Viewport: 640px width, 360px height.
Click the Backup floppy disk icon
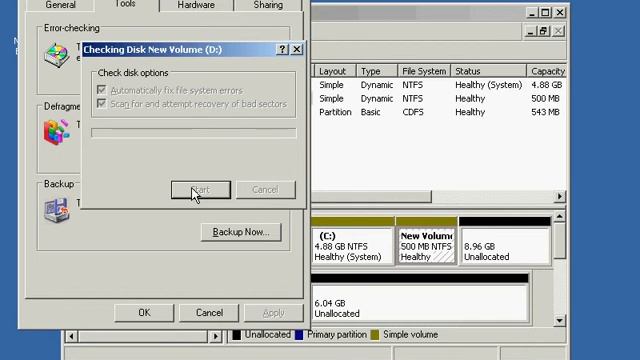point(56,210)
